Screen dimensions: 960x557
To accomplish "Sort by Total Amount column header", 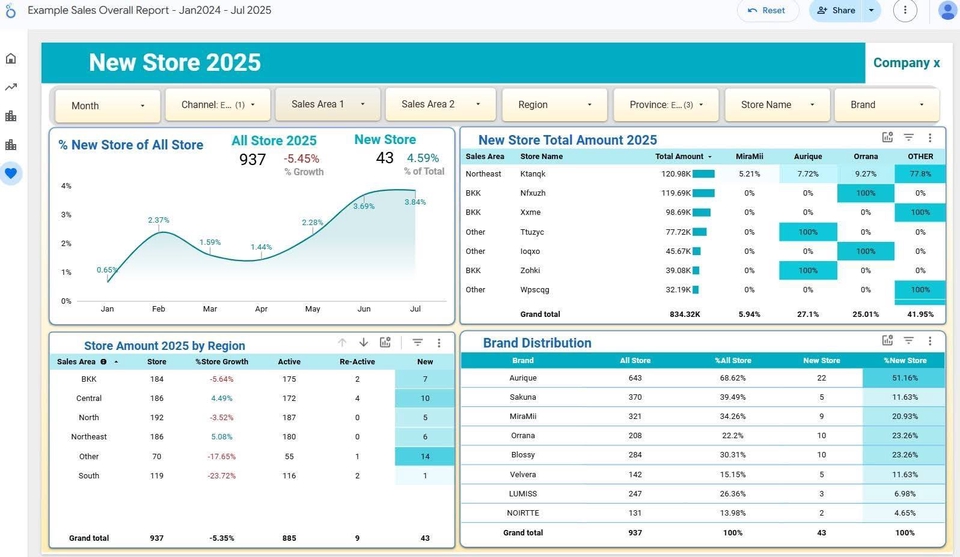I will tap(680, 157).
